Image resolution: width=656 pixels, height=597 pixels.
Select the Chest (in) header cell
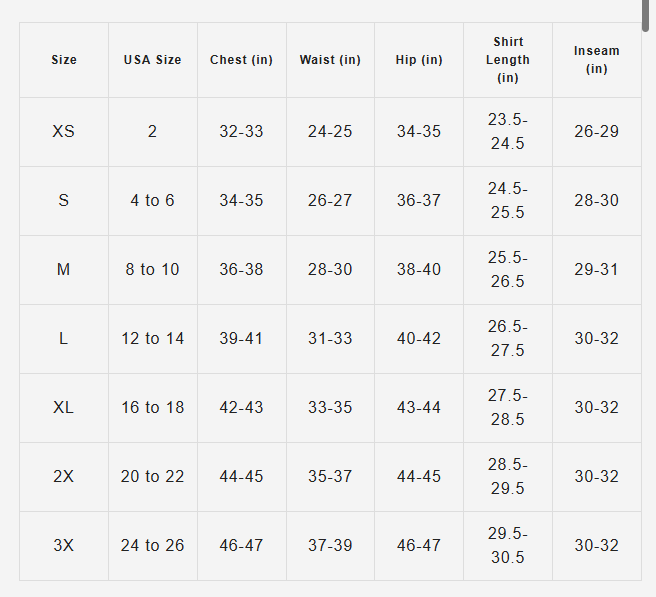(241, 60)
